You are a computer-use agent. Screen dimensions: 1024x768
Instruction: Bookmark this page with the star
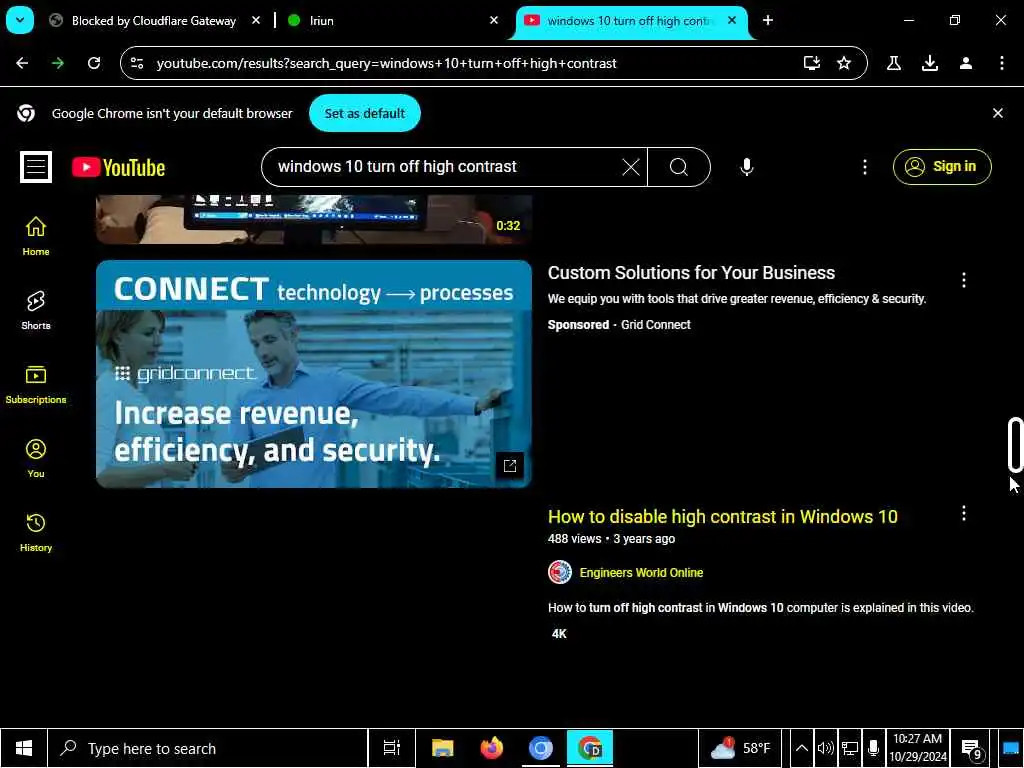(x=844, y=63)
